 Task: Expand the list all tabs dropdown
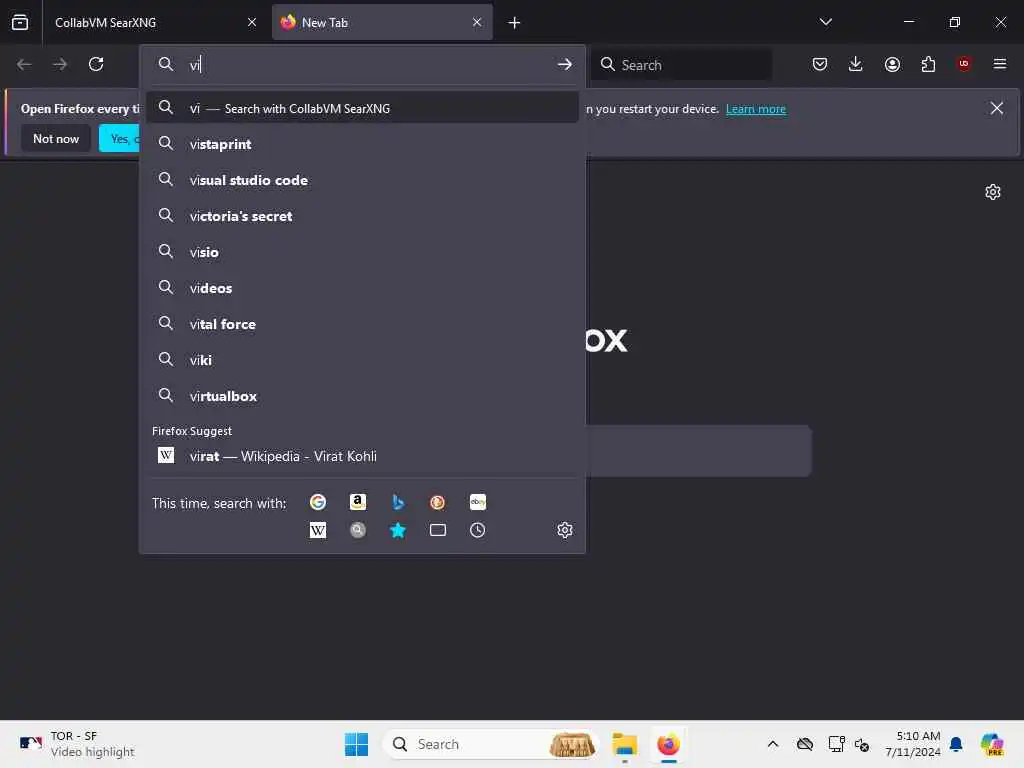click(825, 22)
